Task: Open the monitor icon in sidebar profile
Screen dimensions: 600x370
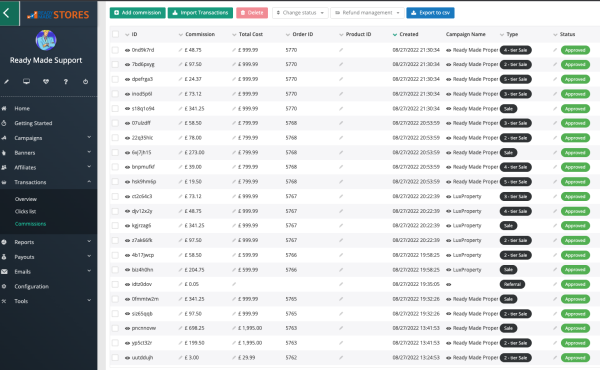Action: pyautogui.click(x=26, y=81)
